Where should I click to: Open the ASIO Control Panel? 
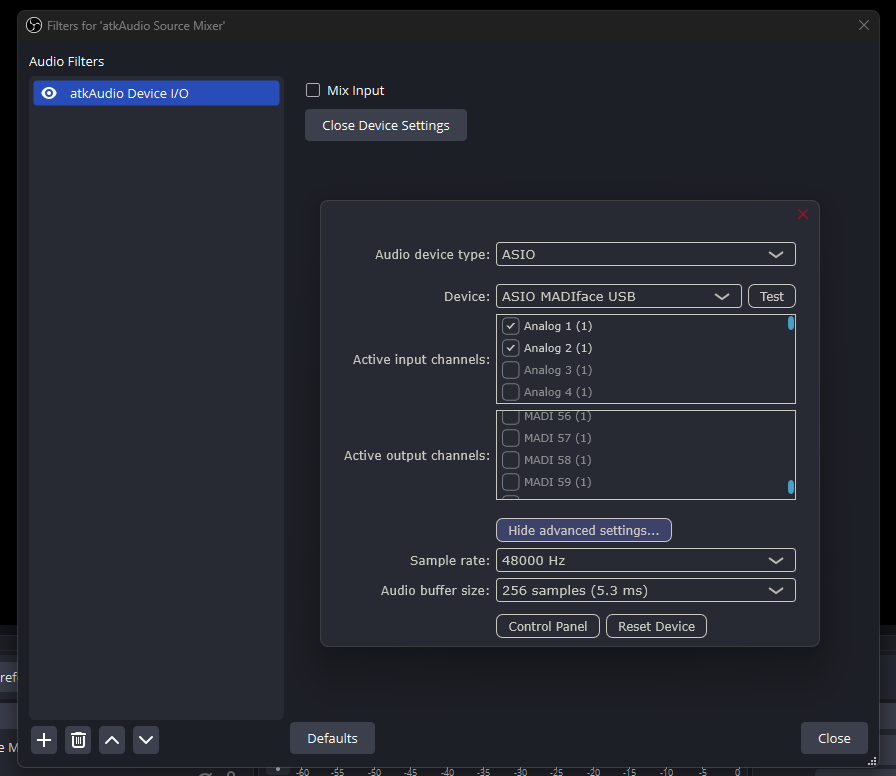click(548, 626)
